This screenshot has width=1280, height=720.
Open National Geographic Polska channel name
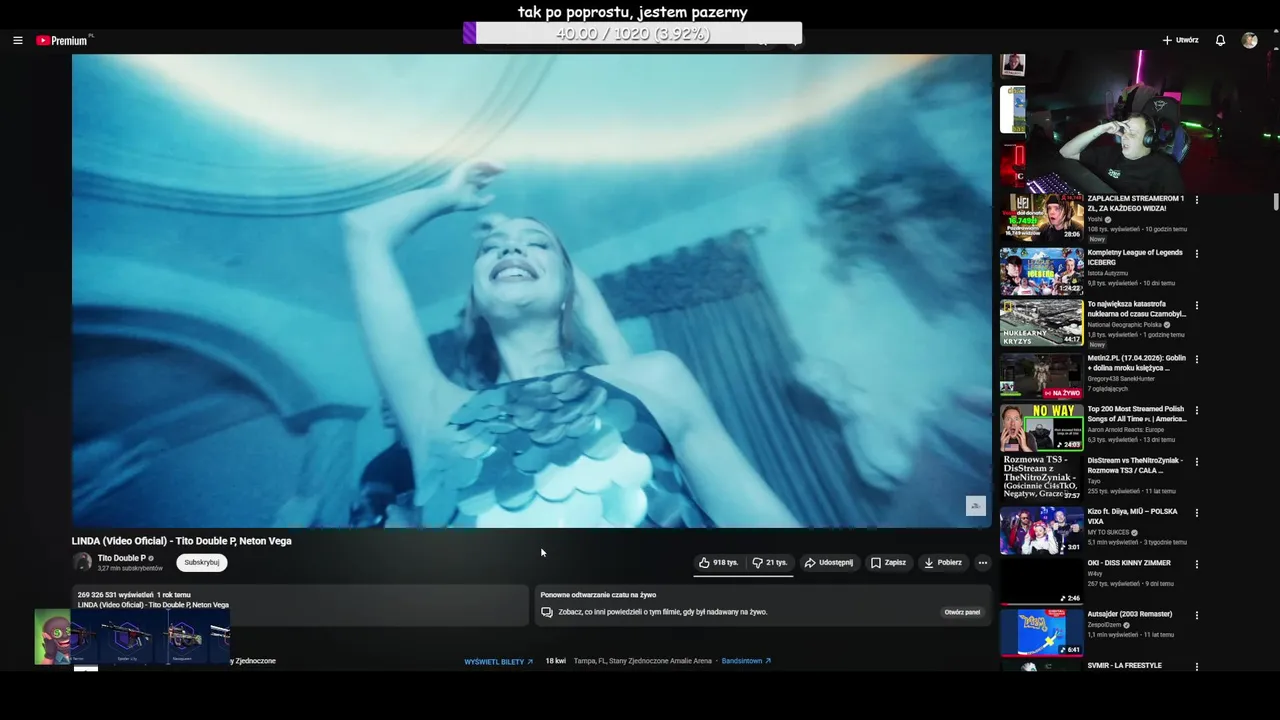tap(1125, 324)
